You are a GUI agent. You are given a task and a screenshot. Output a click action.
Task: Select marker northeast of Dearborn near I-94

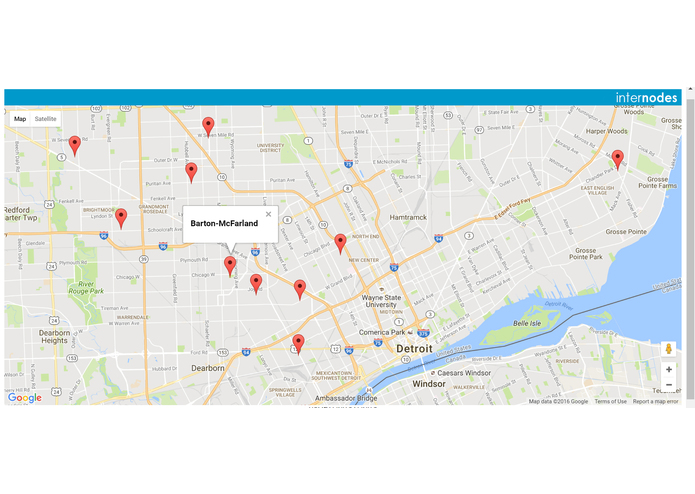(298, 345)
